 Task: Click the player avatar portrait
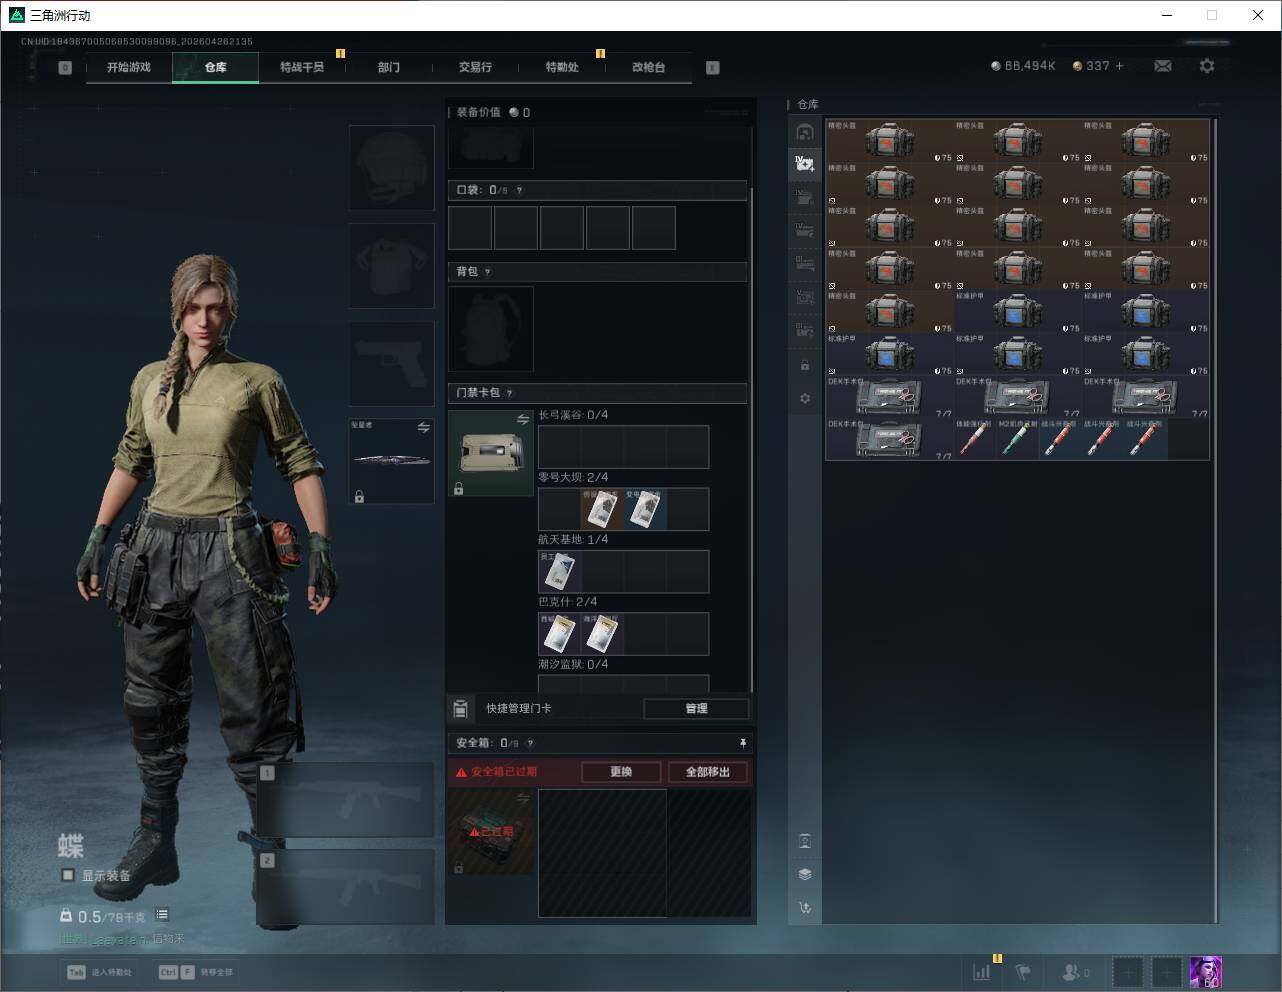tap(1206, 972)
